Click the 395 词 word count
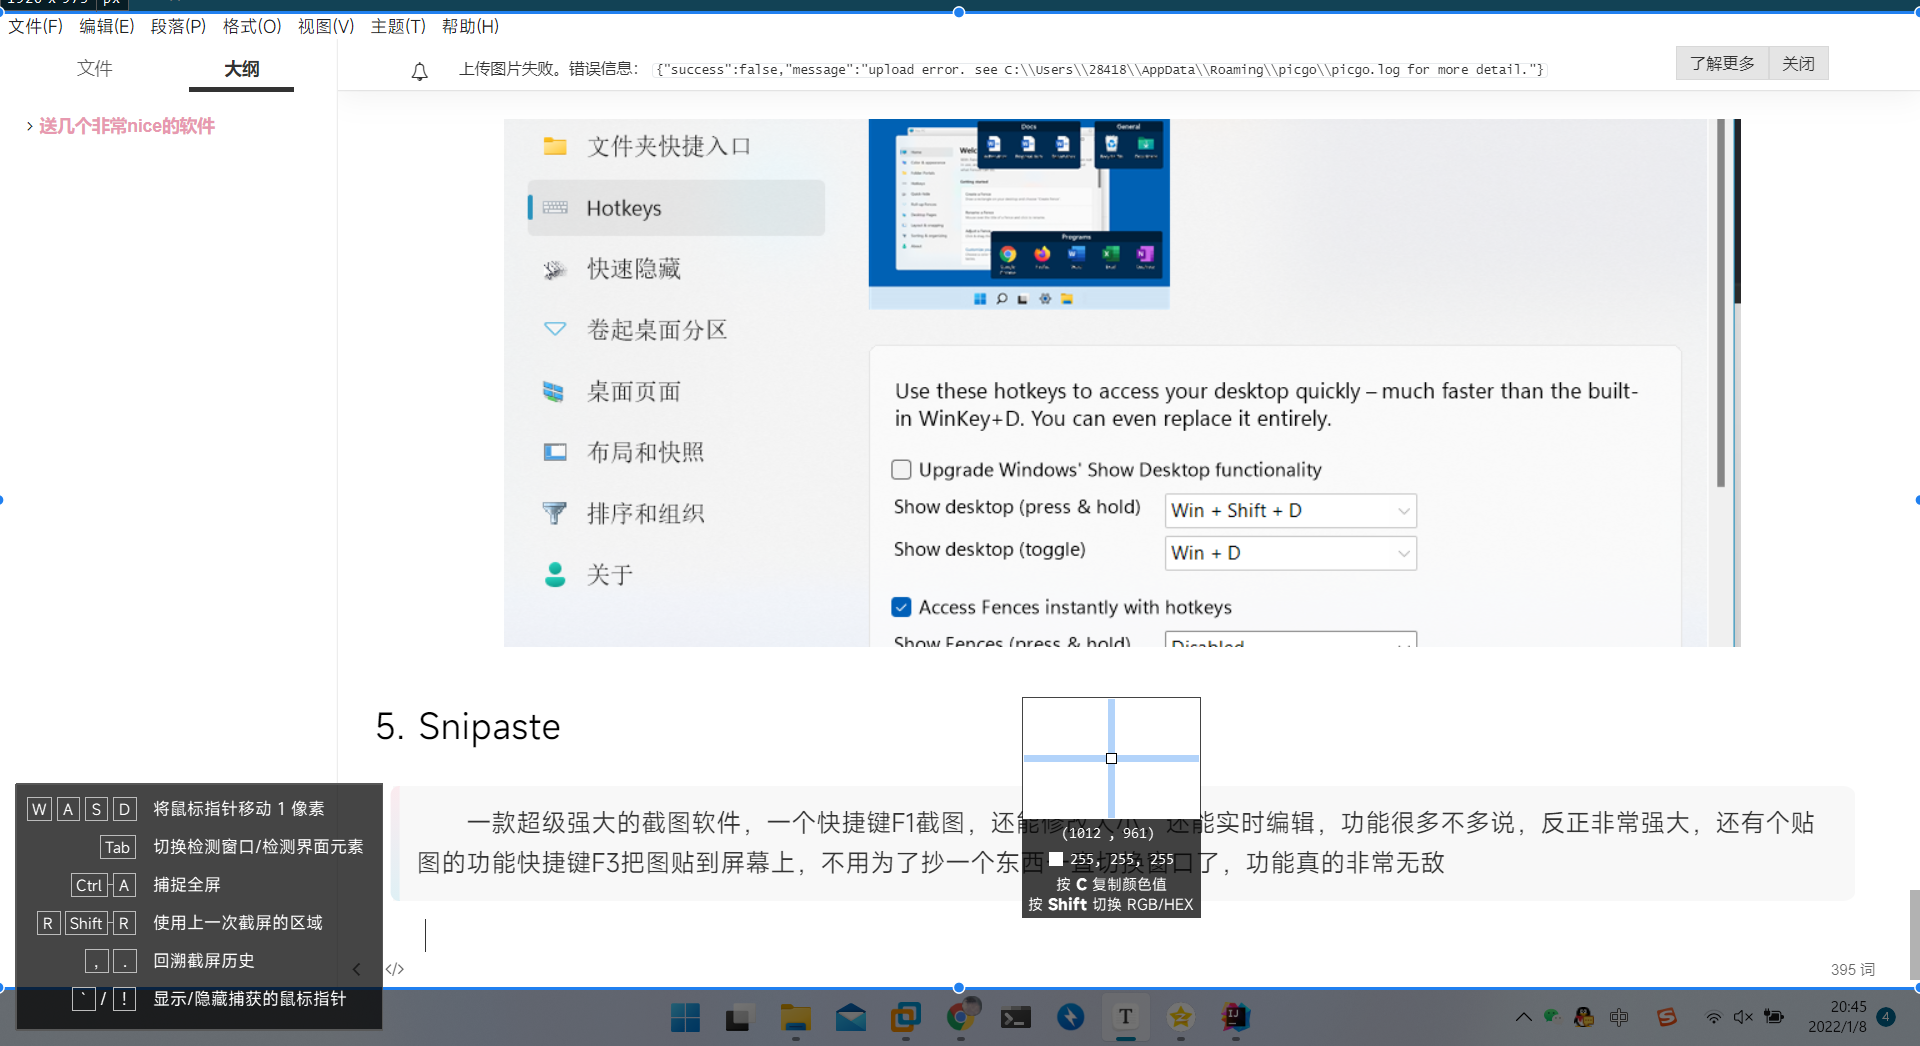This screenshot has height=1046, width=1920. pyautogui.click(x=1853, y=970)
